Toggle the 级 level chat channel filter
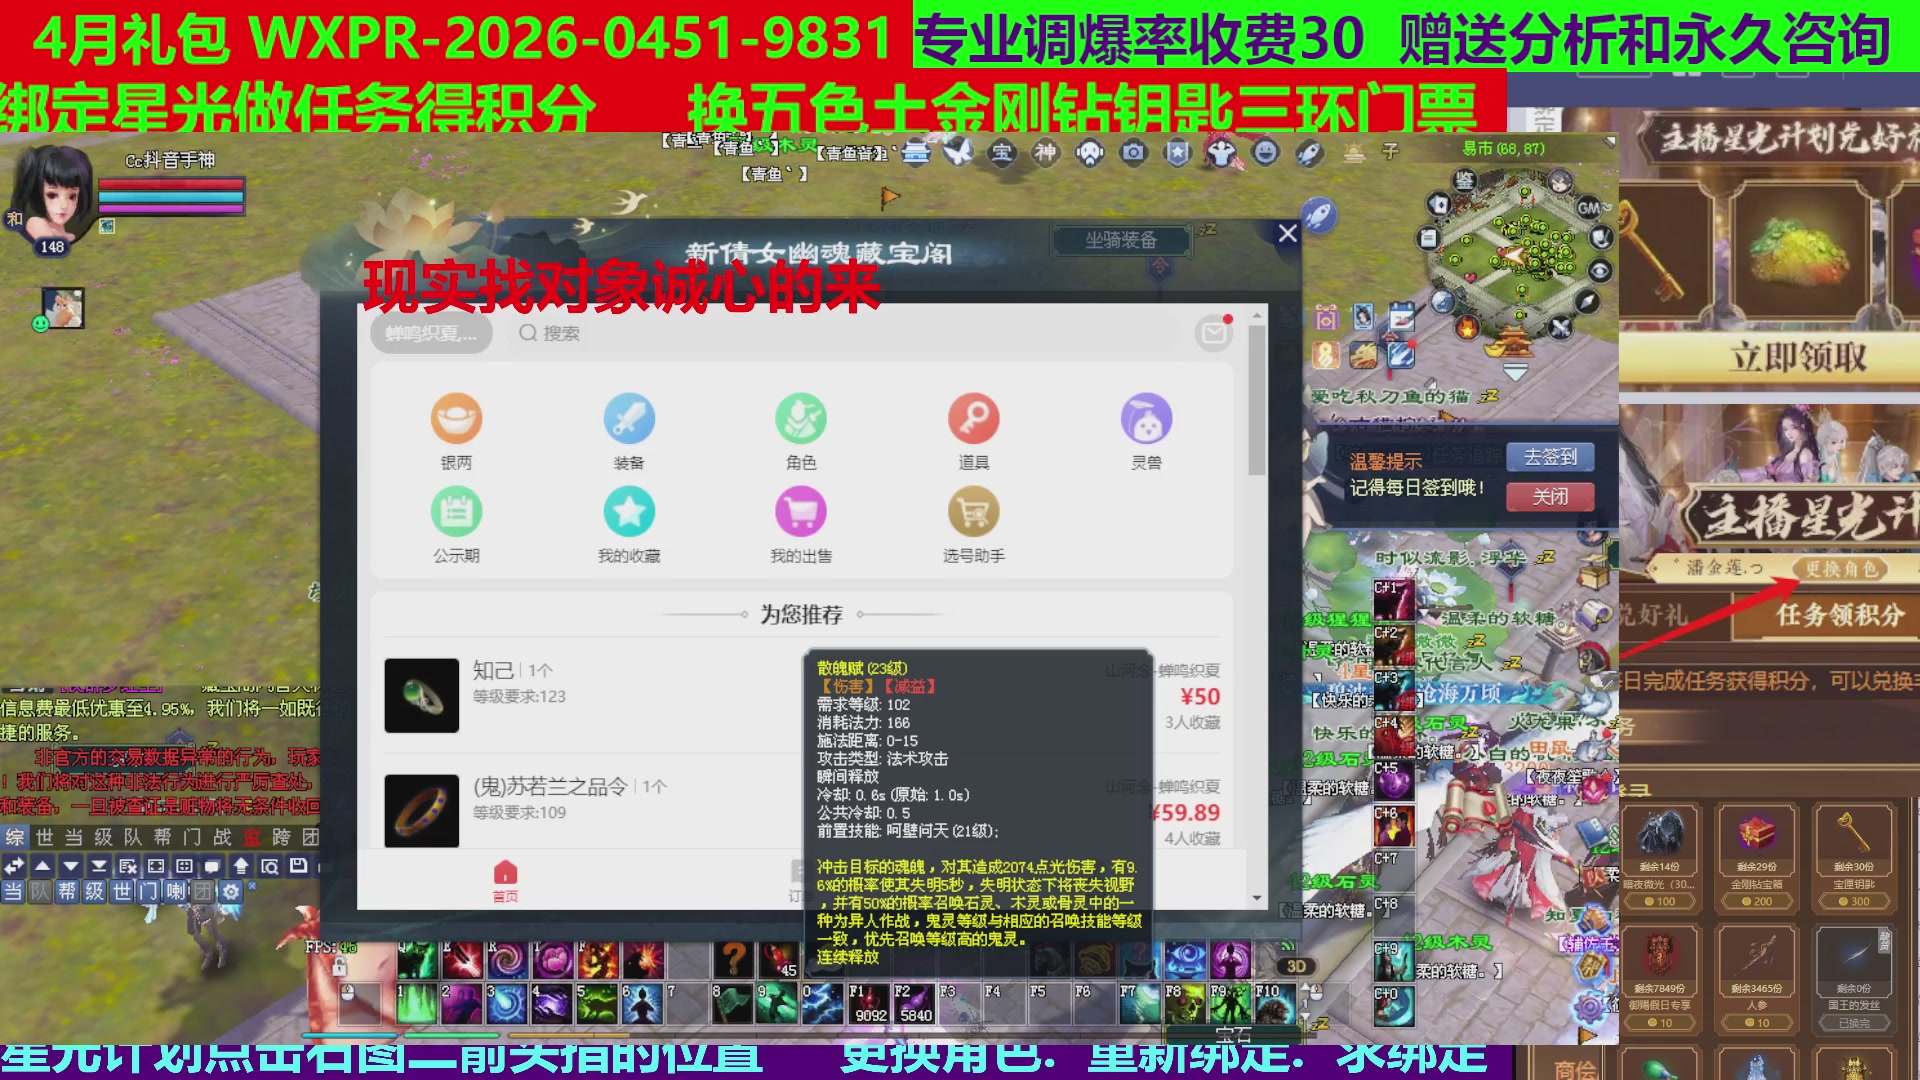Viewport: 1920px width, 1080px height. pyautogui.click(x=94, y=891)
